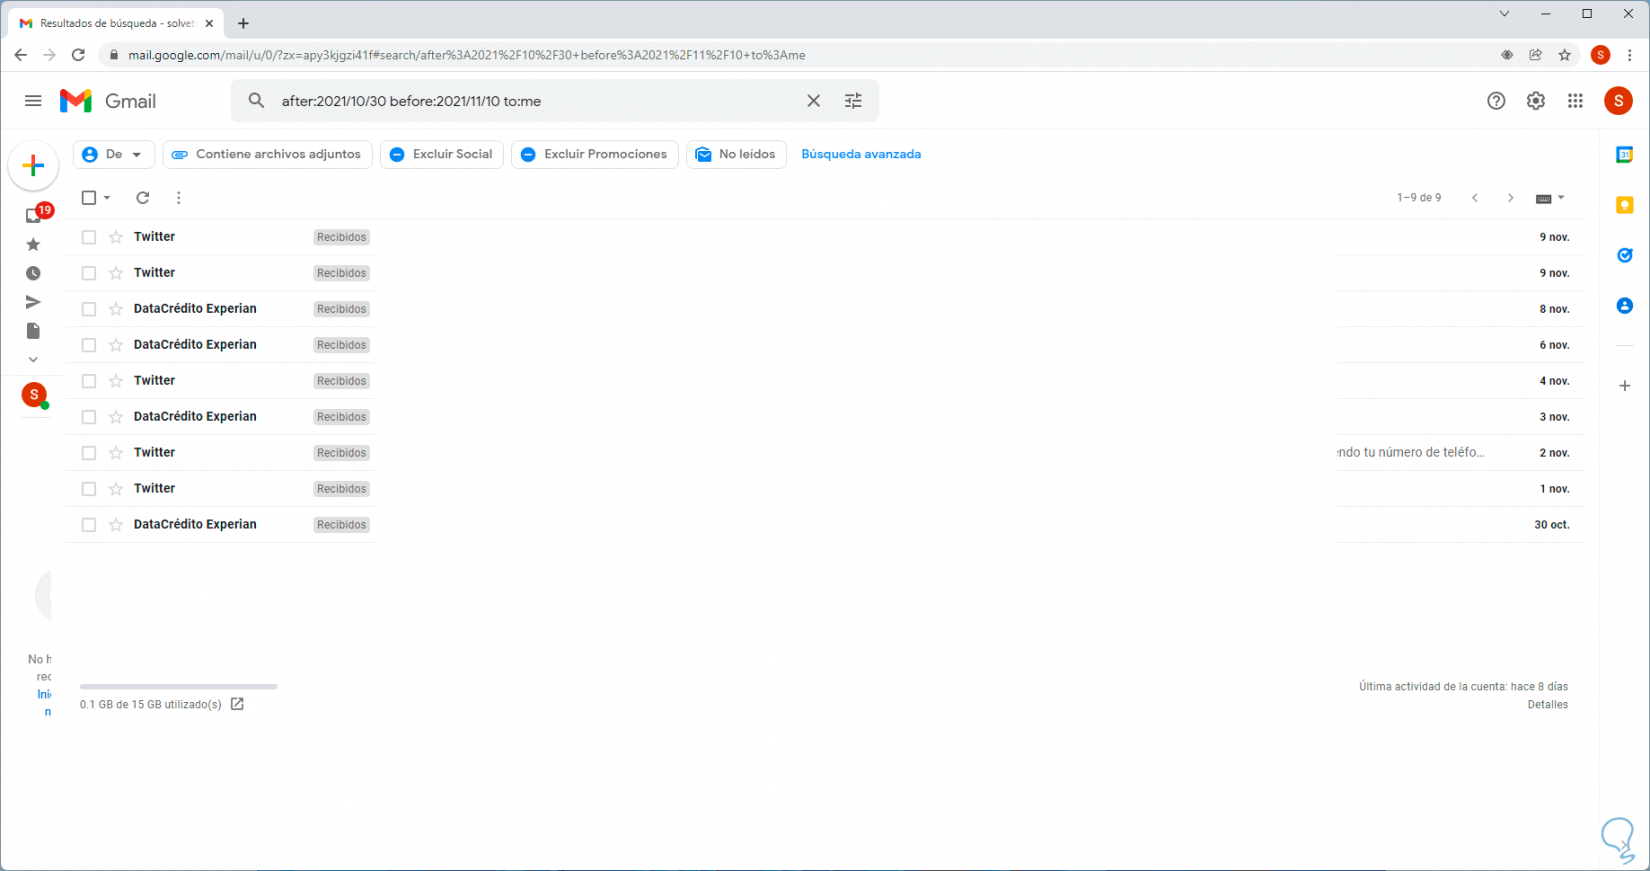Open the Gmail main menu hamburger
The height and width of the screenshot is (871, 1650).
(33, 101)
